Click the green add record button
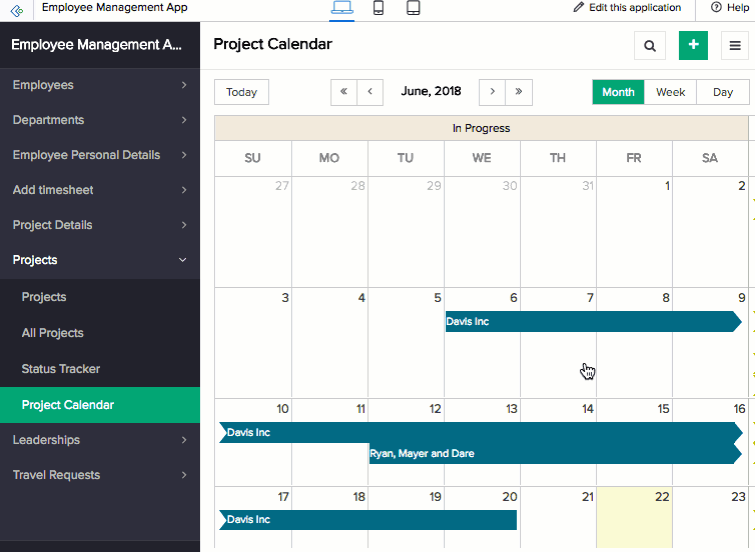The image size is (755, 552). coord(693,45)
